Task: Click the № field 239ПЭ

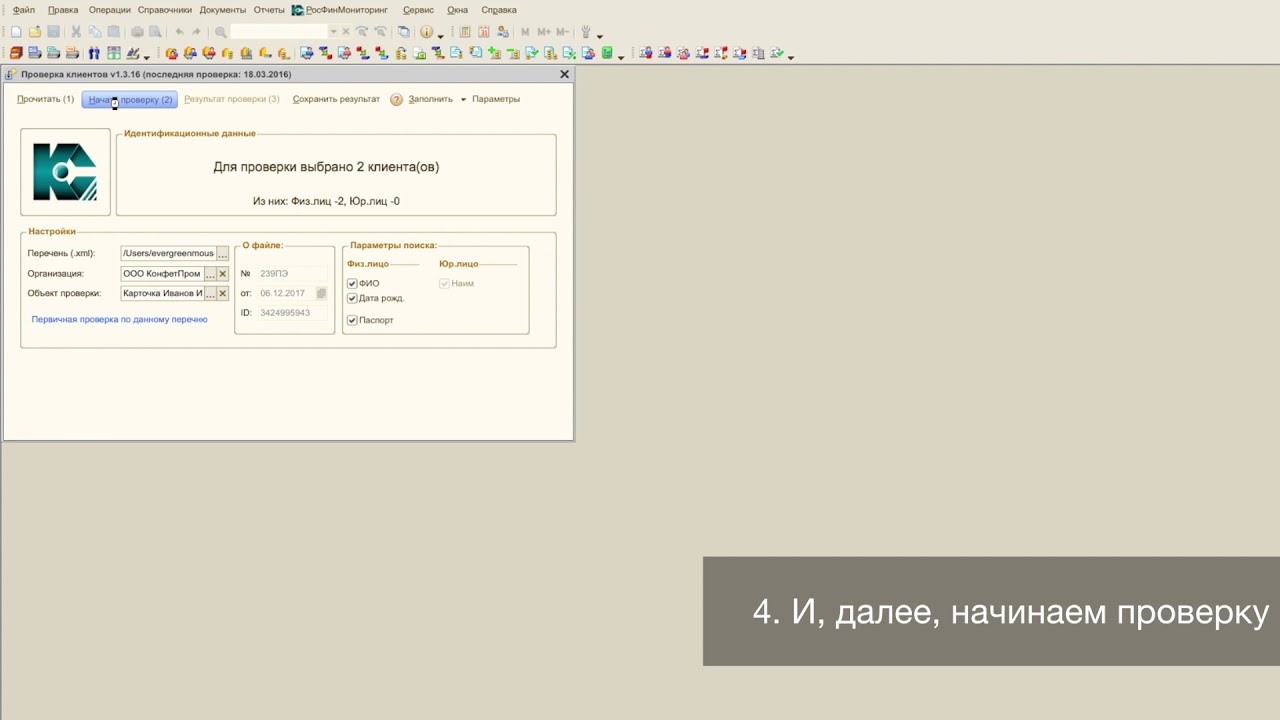Action: click(293, 273)
